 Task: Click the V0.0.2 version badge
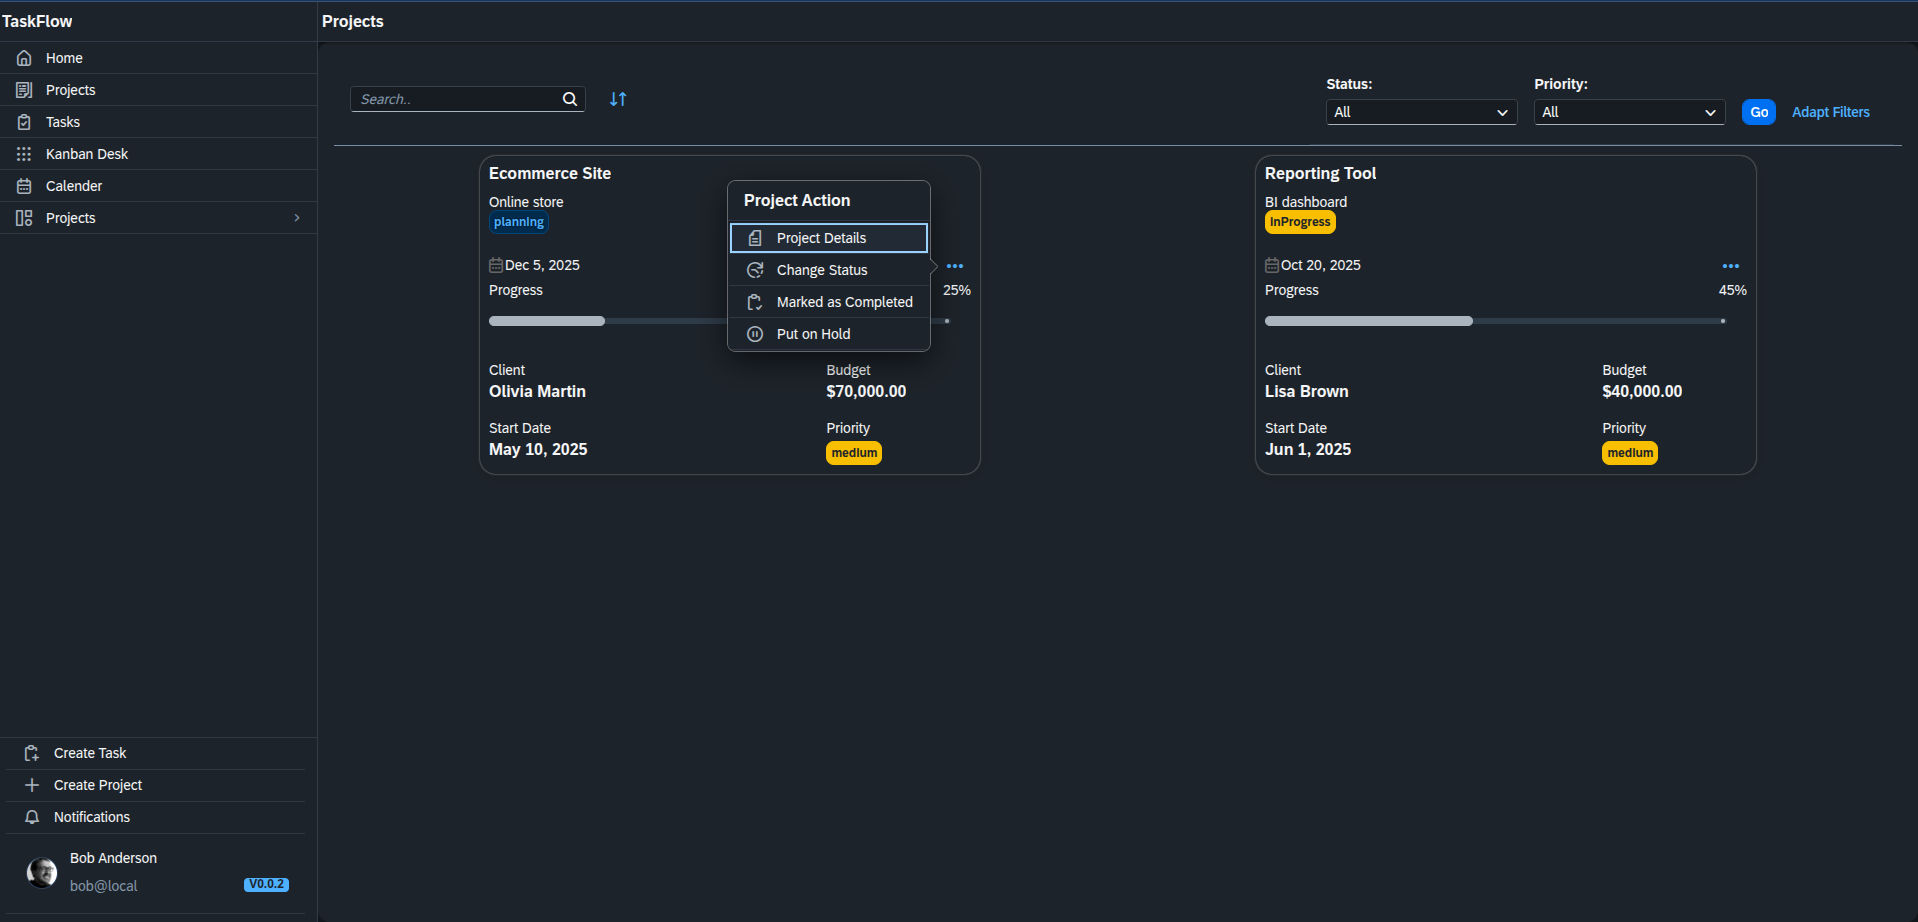266,884
